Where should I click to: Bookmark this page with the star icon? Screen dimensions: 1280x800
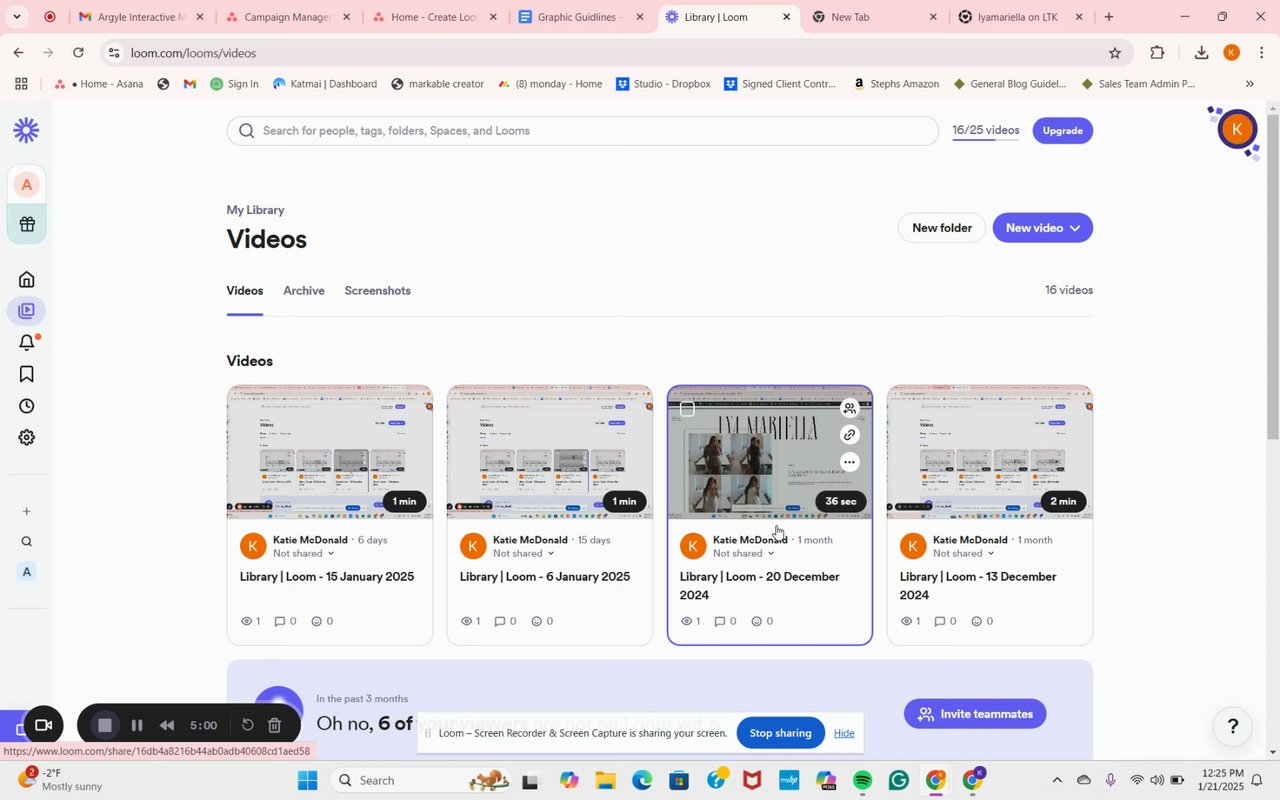pyautogui.click(x=1114, y=53)
